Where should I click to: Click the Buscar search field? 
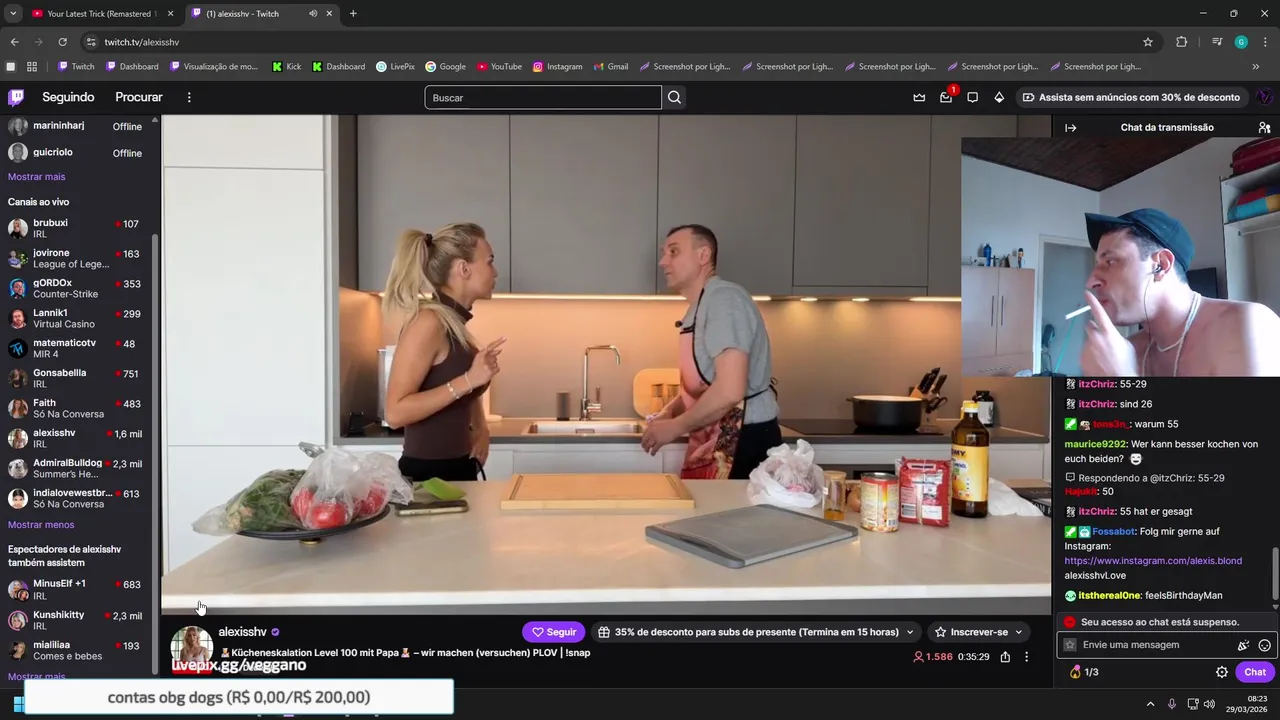[x=543, y=97]
